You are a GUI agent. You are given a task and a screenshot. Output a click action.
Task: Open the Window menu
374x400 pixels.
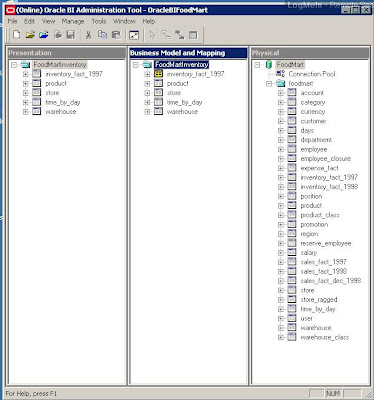124,21
